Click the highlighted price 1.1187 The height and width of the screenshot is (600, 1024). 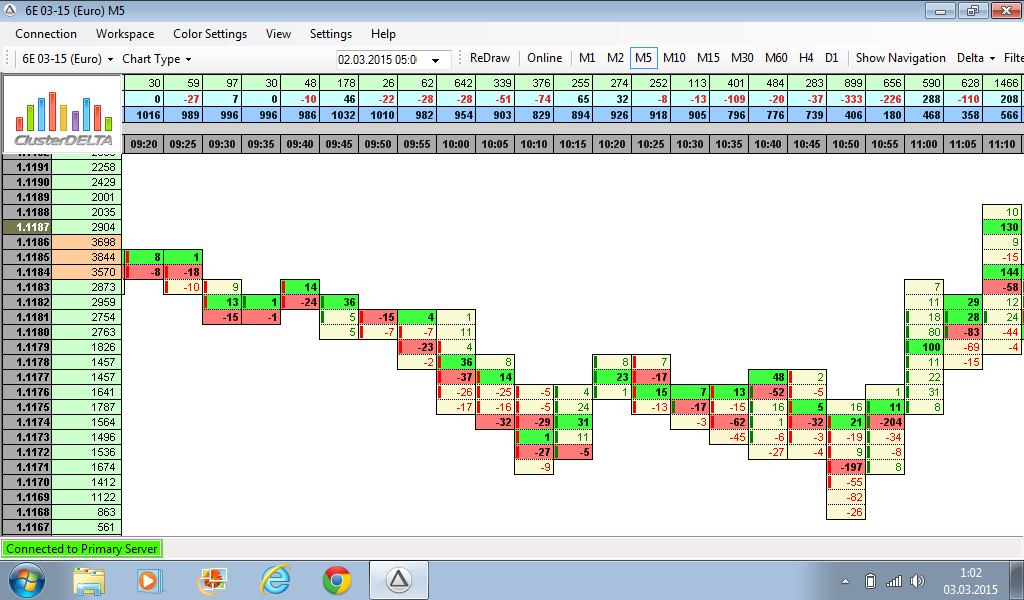click(x=27, y=227)
